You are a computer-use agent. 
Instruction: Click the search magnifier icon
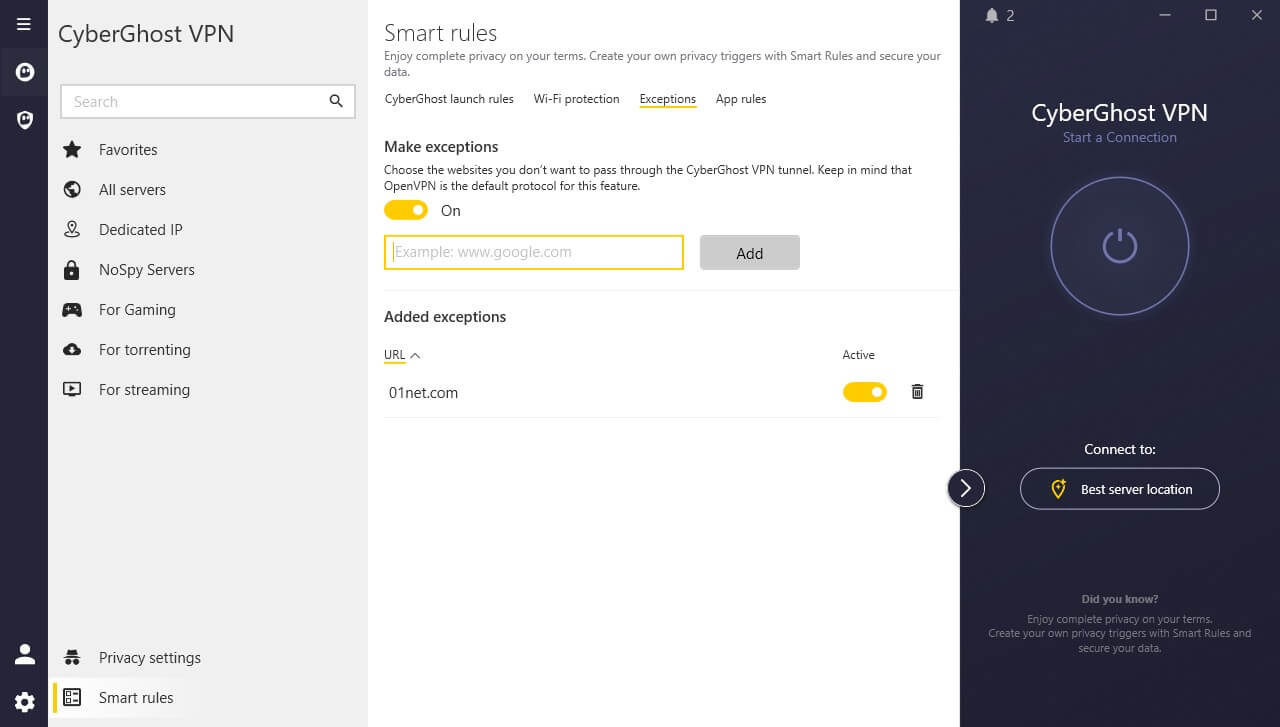click(336, 101)
